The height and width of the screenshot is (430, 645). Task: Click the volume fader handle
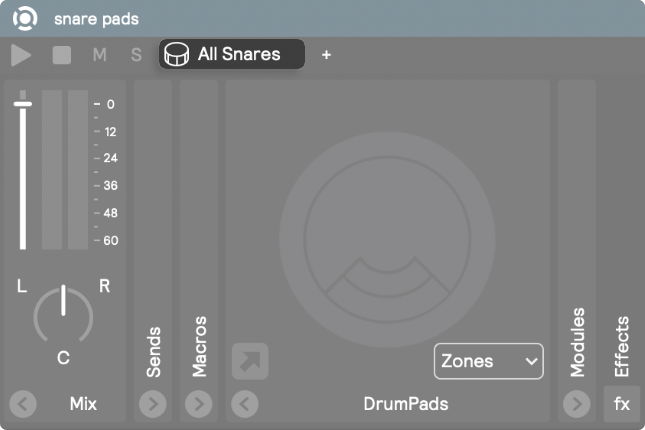pos(23,103)
